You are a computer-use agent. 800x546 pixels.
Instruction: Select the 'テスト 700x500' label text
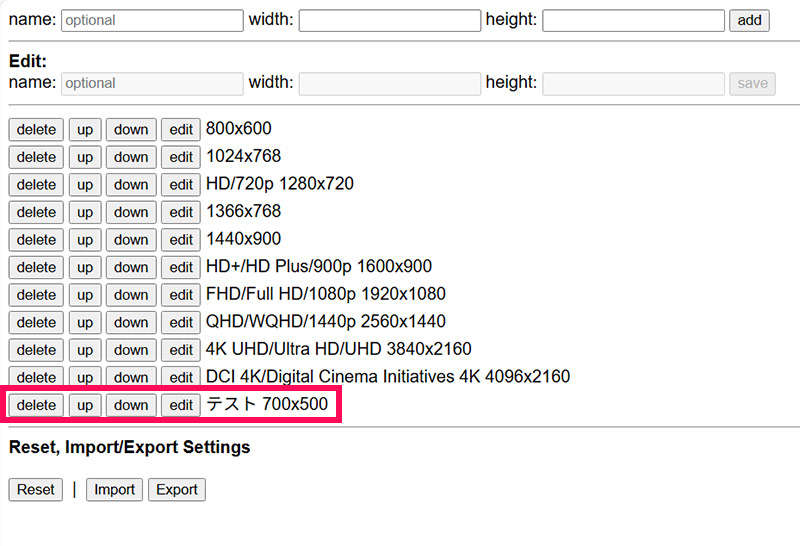point(267,404)
